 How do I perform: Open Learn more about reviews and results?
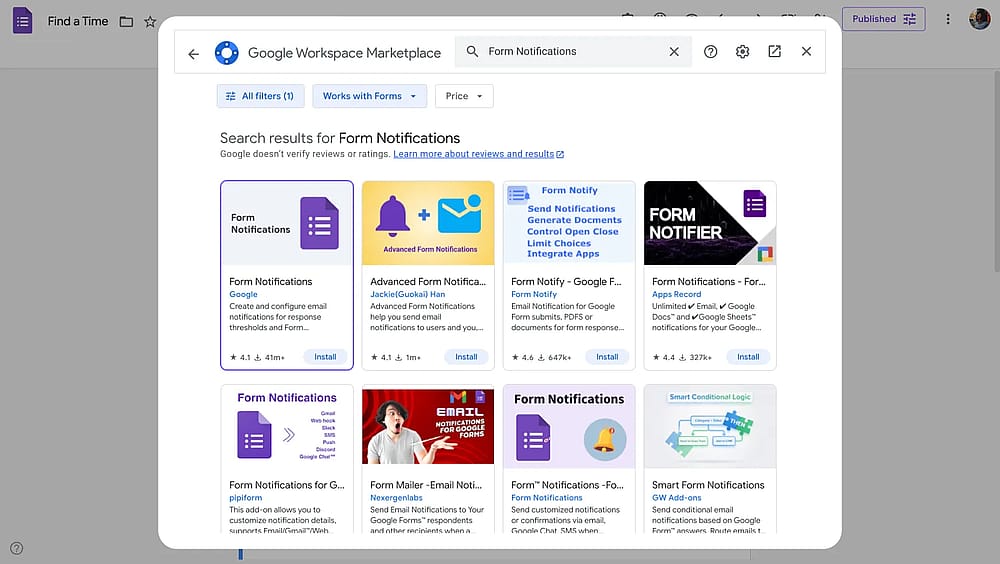pos(478,154)
